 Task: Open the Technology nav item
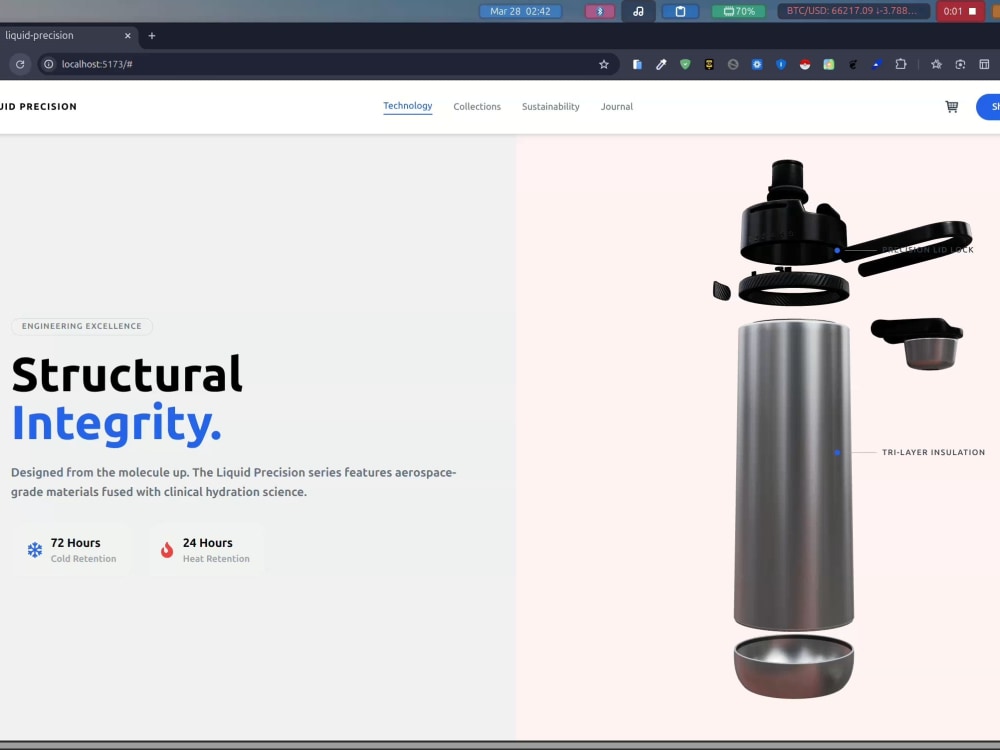click(408, 106)
